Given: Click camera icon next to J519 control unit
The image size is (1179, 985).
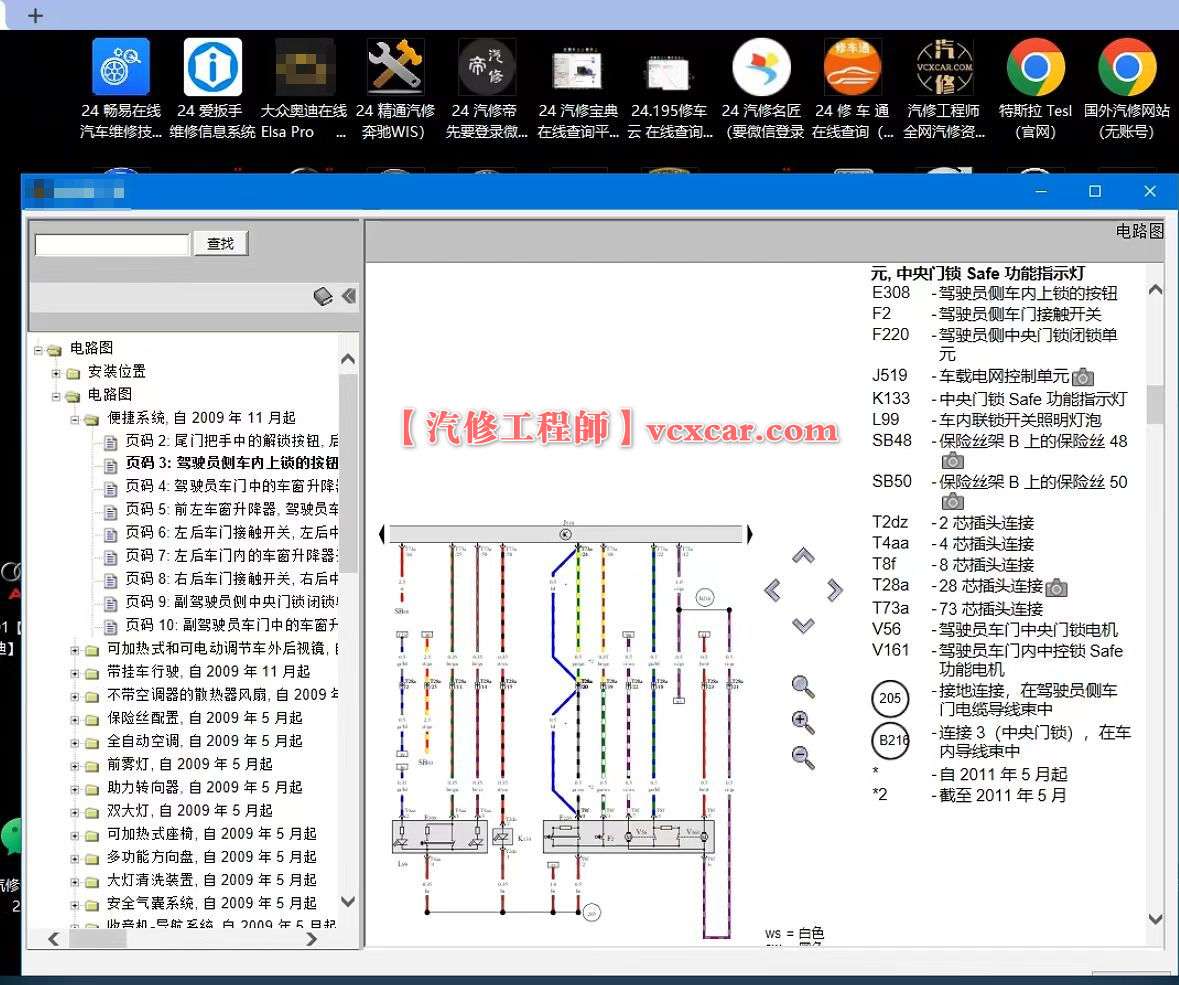Looking at the screenshot, I should 1081,377.
